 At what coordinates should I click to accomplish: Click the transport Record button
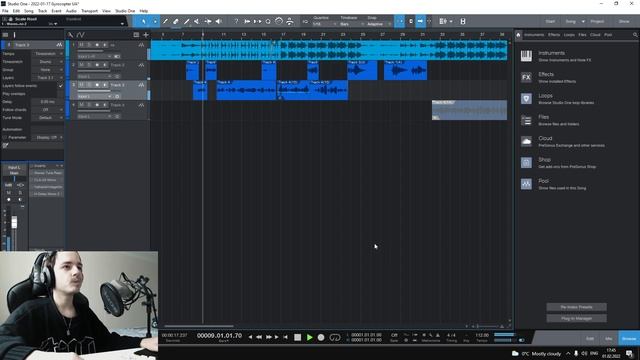pyautogui.click(x=321, y=338)
